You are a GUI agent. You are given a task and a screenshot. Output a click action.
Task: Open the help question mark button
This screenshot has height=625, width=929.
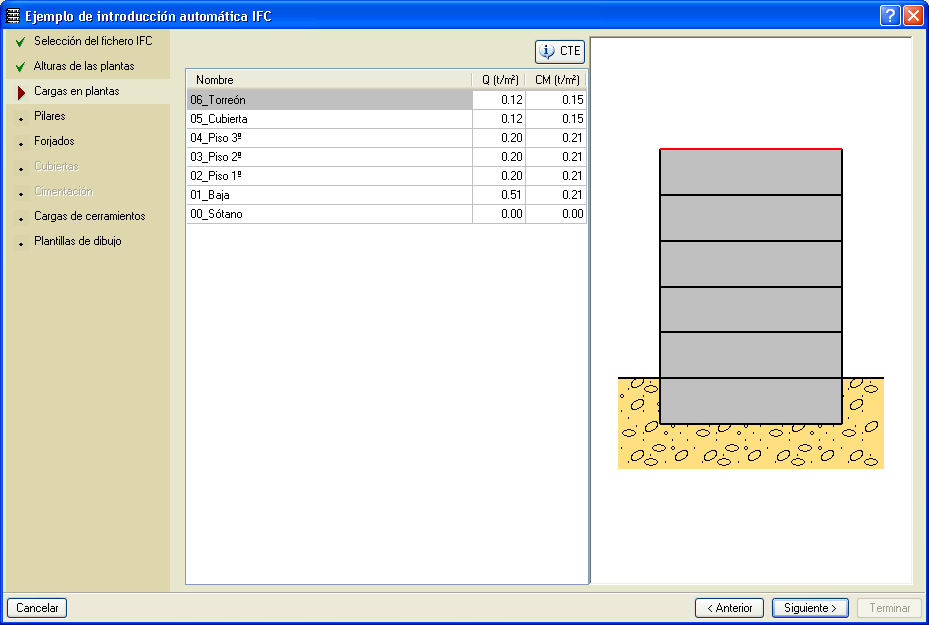tap(890, 15)
